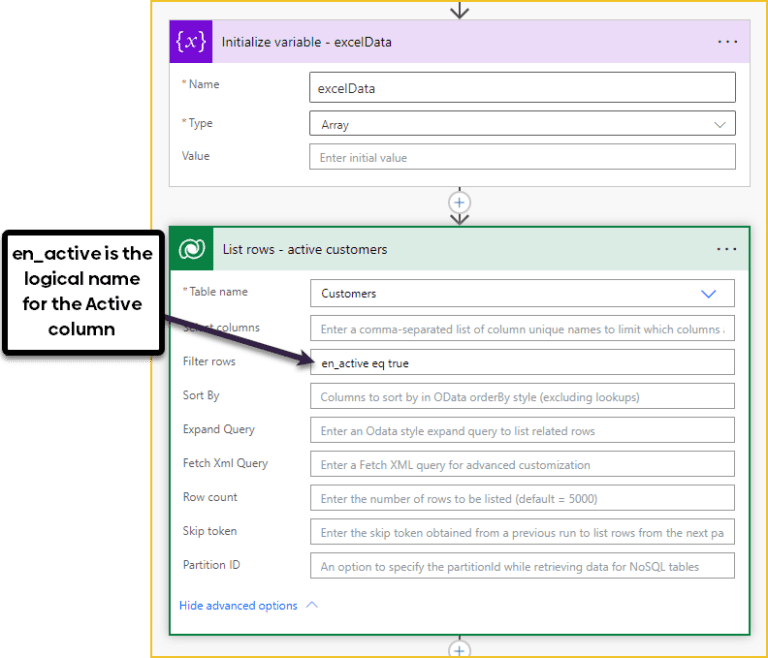Click into the Select columns field
This screenshot has width=768, height=658.
click(522, 329)
